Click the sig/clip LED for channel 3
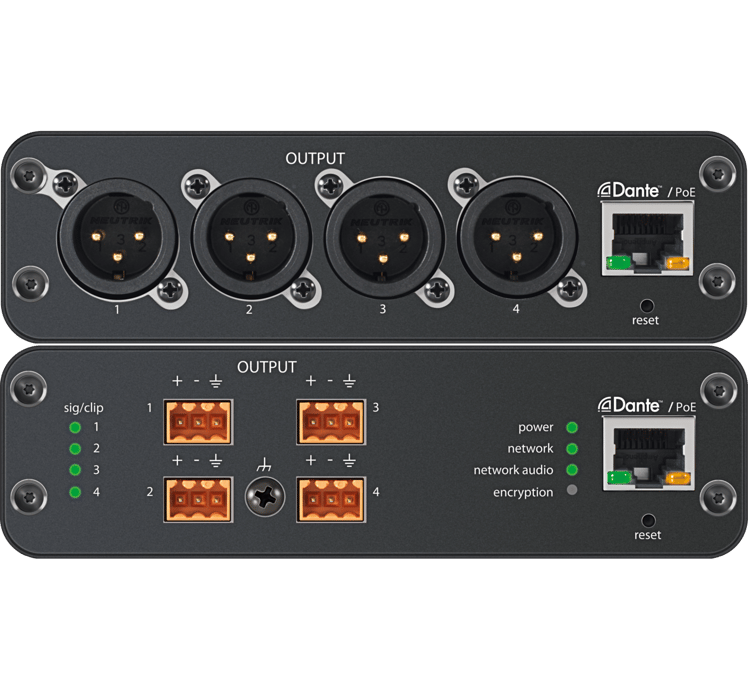Screen dimensions: 748x700 coord(75,470)
